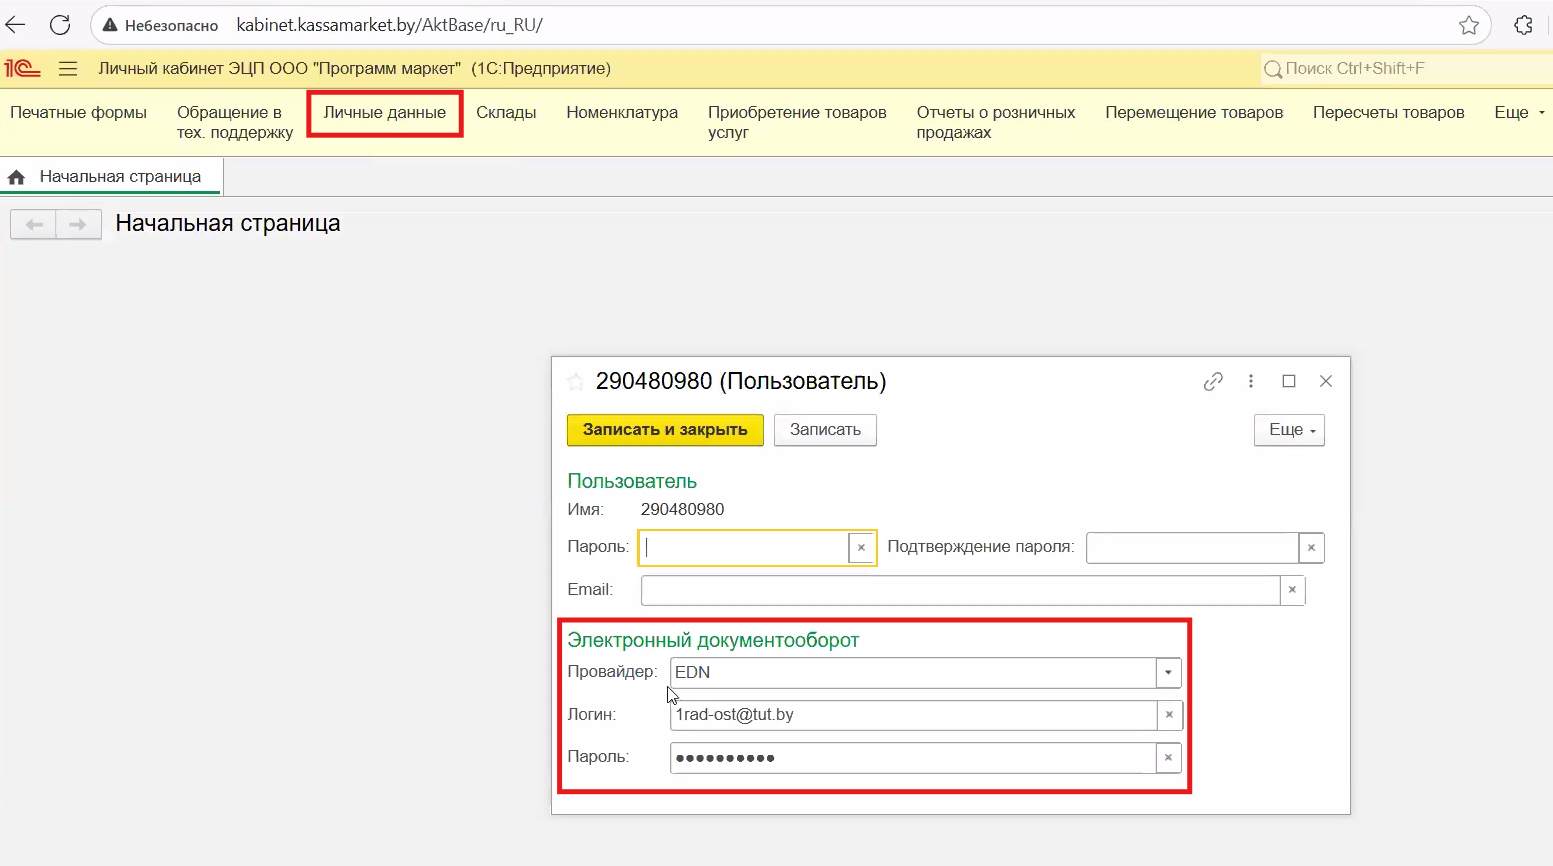Copy link to the user form
The image size is (1553, 866).
tap(1213, 381)
